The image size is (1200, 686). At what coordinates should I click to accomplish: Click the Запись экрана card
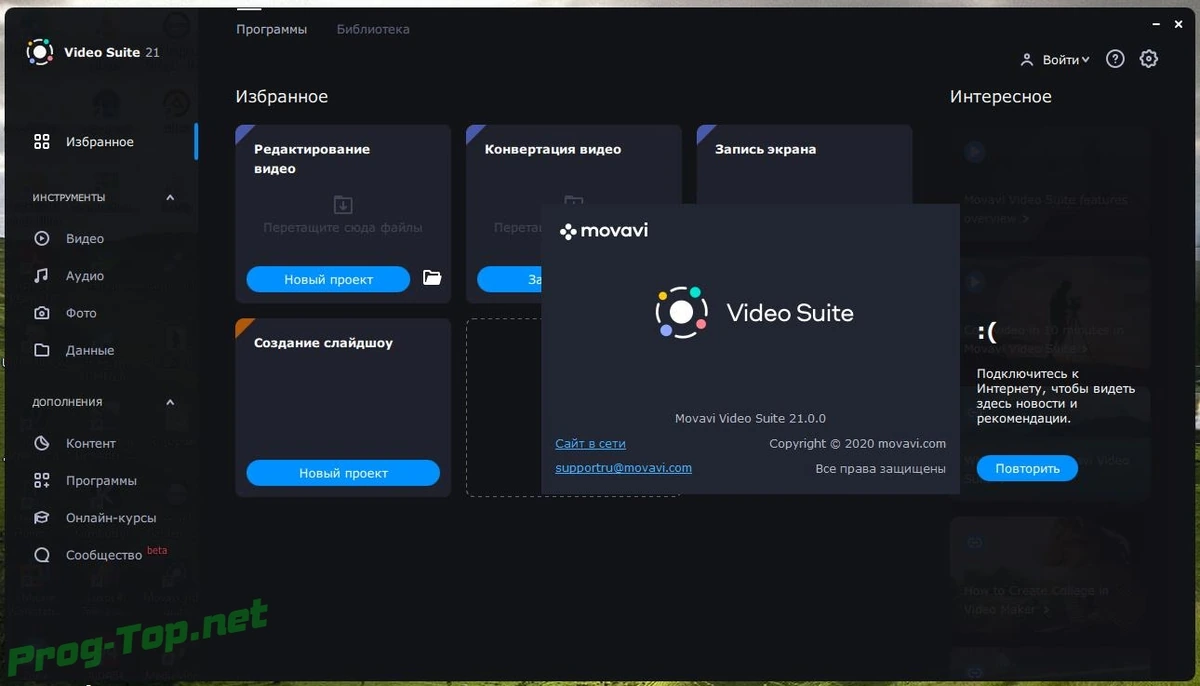[x=804, y=165]
